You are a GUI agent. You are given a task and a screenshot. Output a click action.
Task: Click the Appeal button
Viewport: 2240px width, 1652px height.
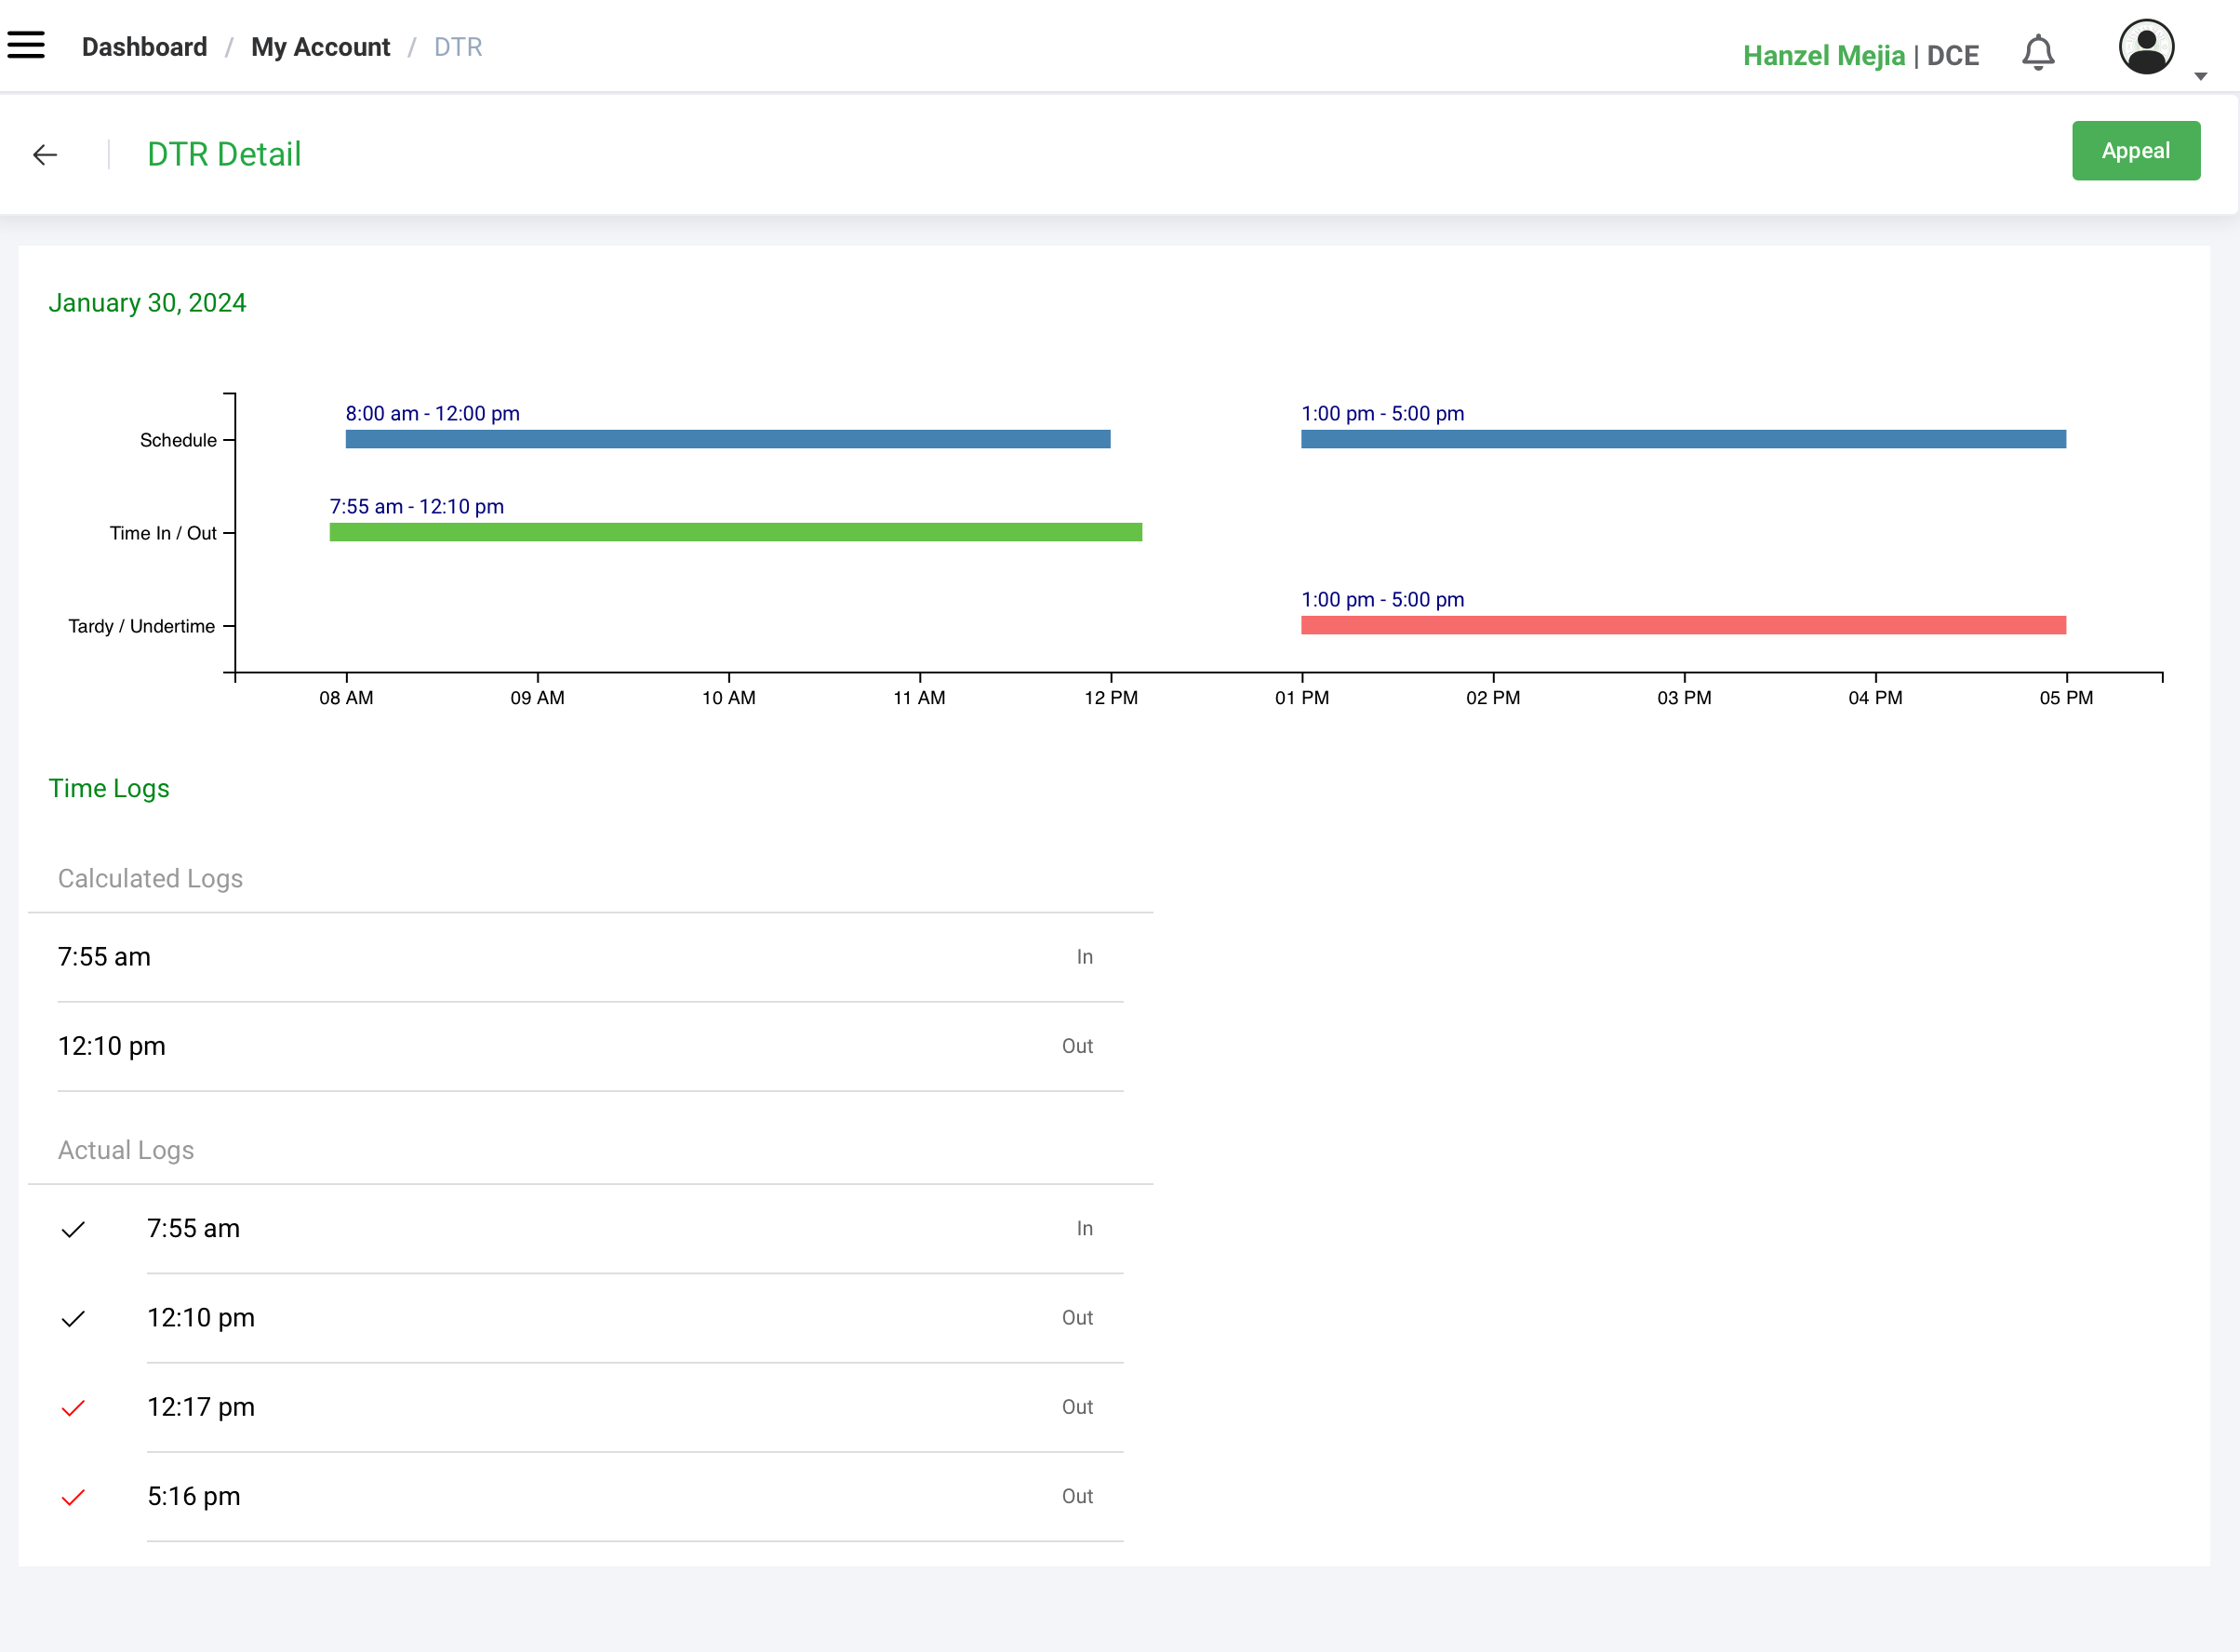2135,151
